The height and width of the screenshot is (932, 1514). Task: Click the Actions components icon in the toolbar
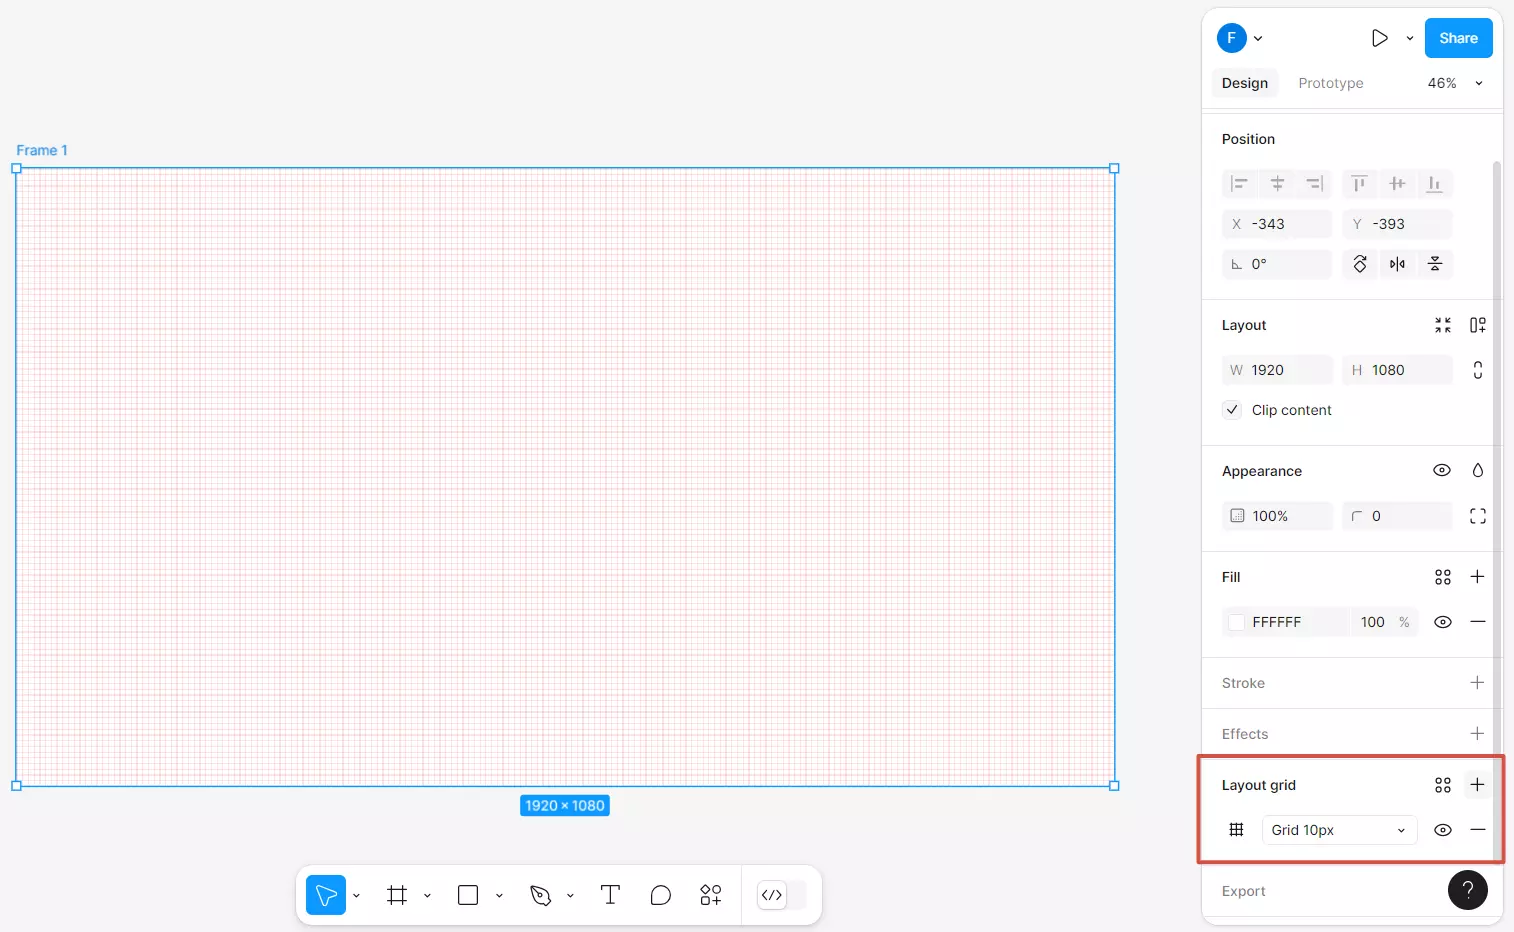pos(711,895)
